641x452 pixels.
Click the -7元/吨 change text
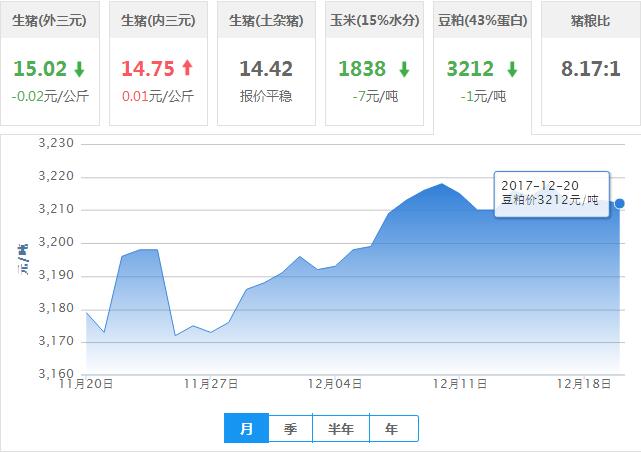(375, 96)
